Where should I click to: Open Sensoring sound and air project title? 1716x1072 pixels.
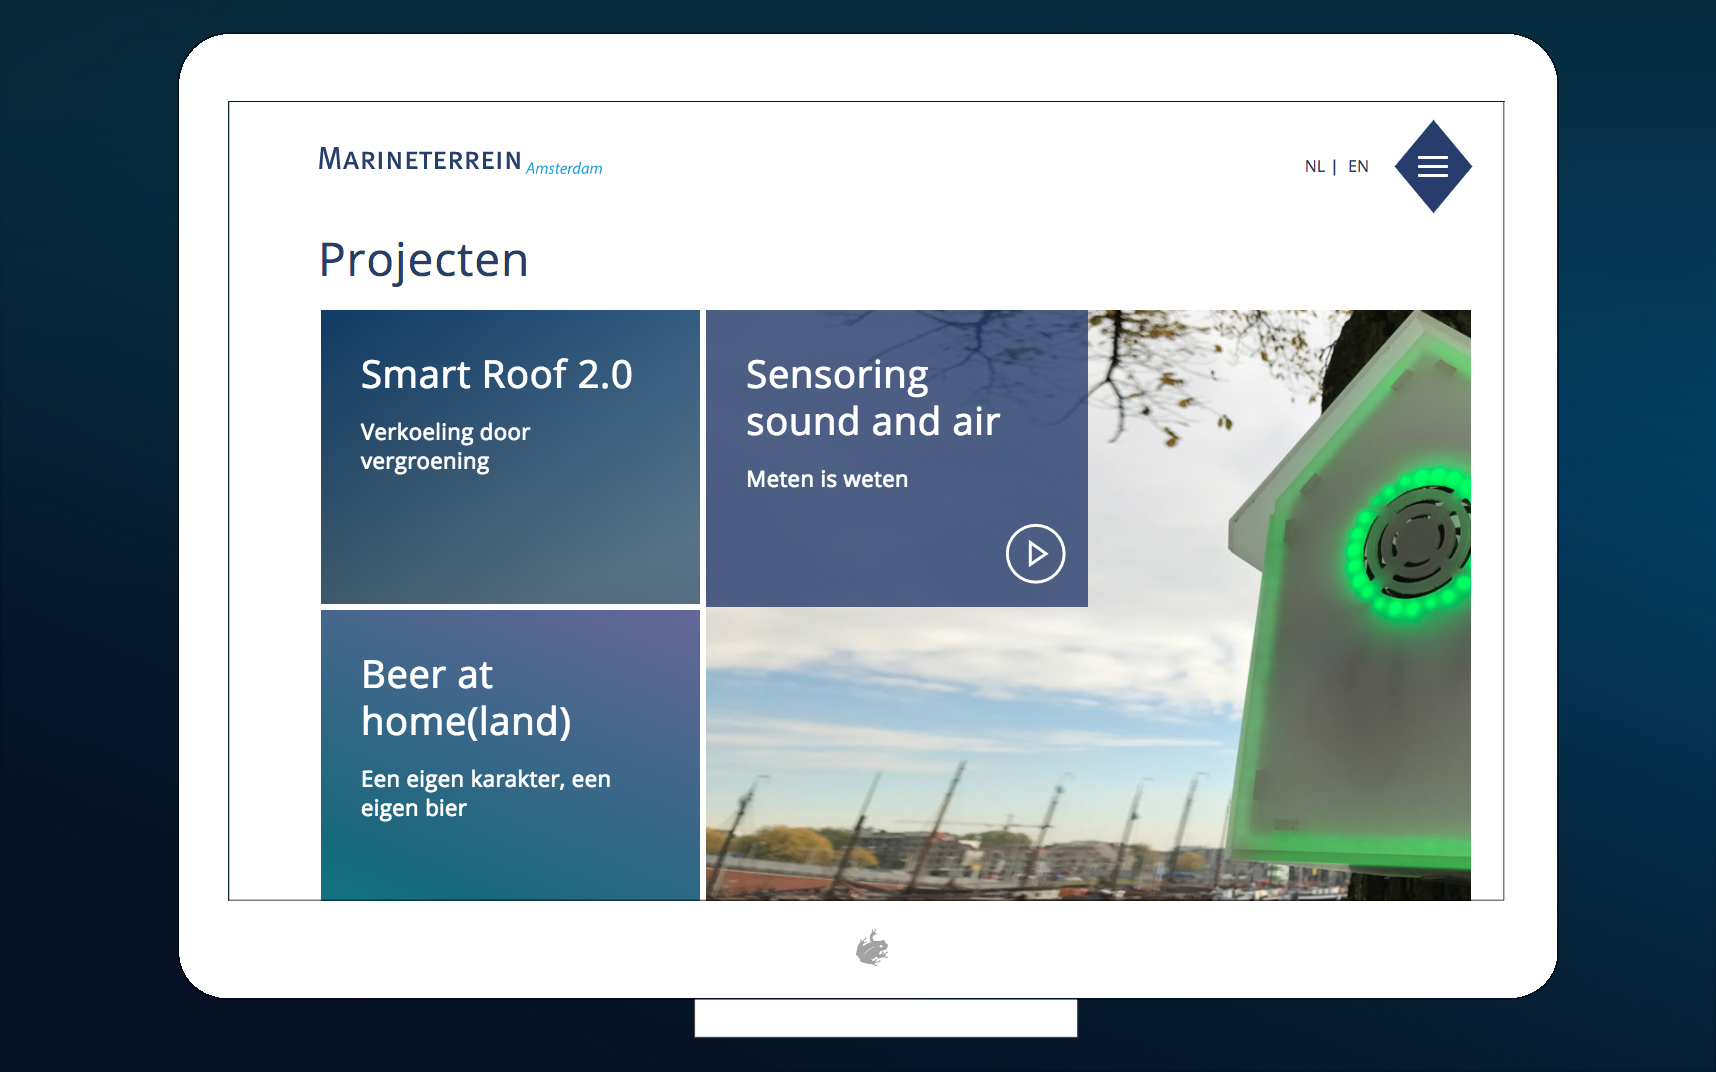[x=872, y=398]
